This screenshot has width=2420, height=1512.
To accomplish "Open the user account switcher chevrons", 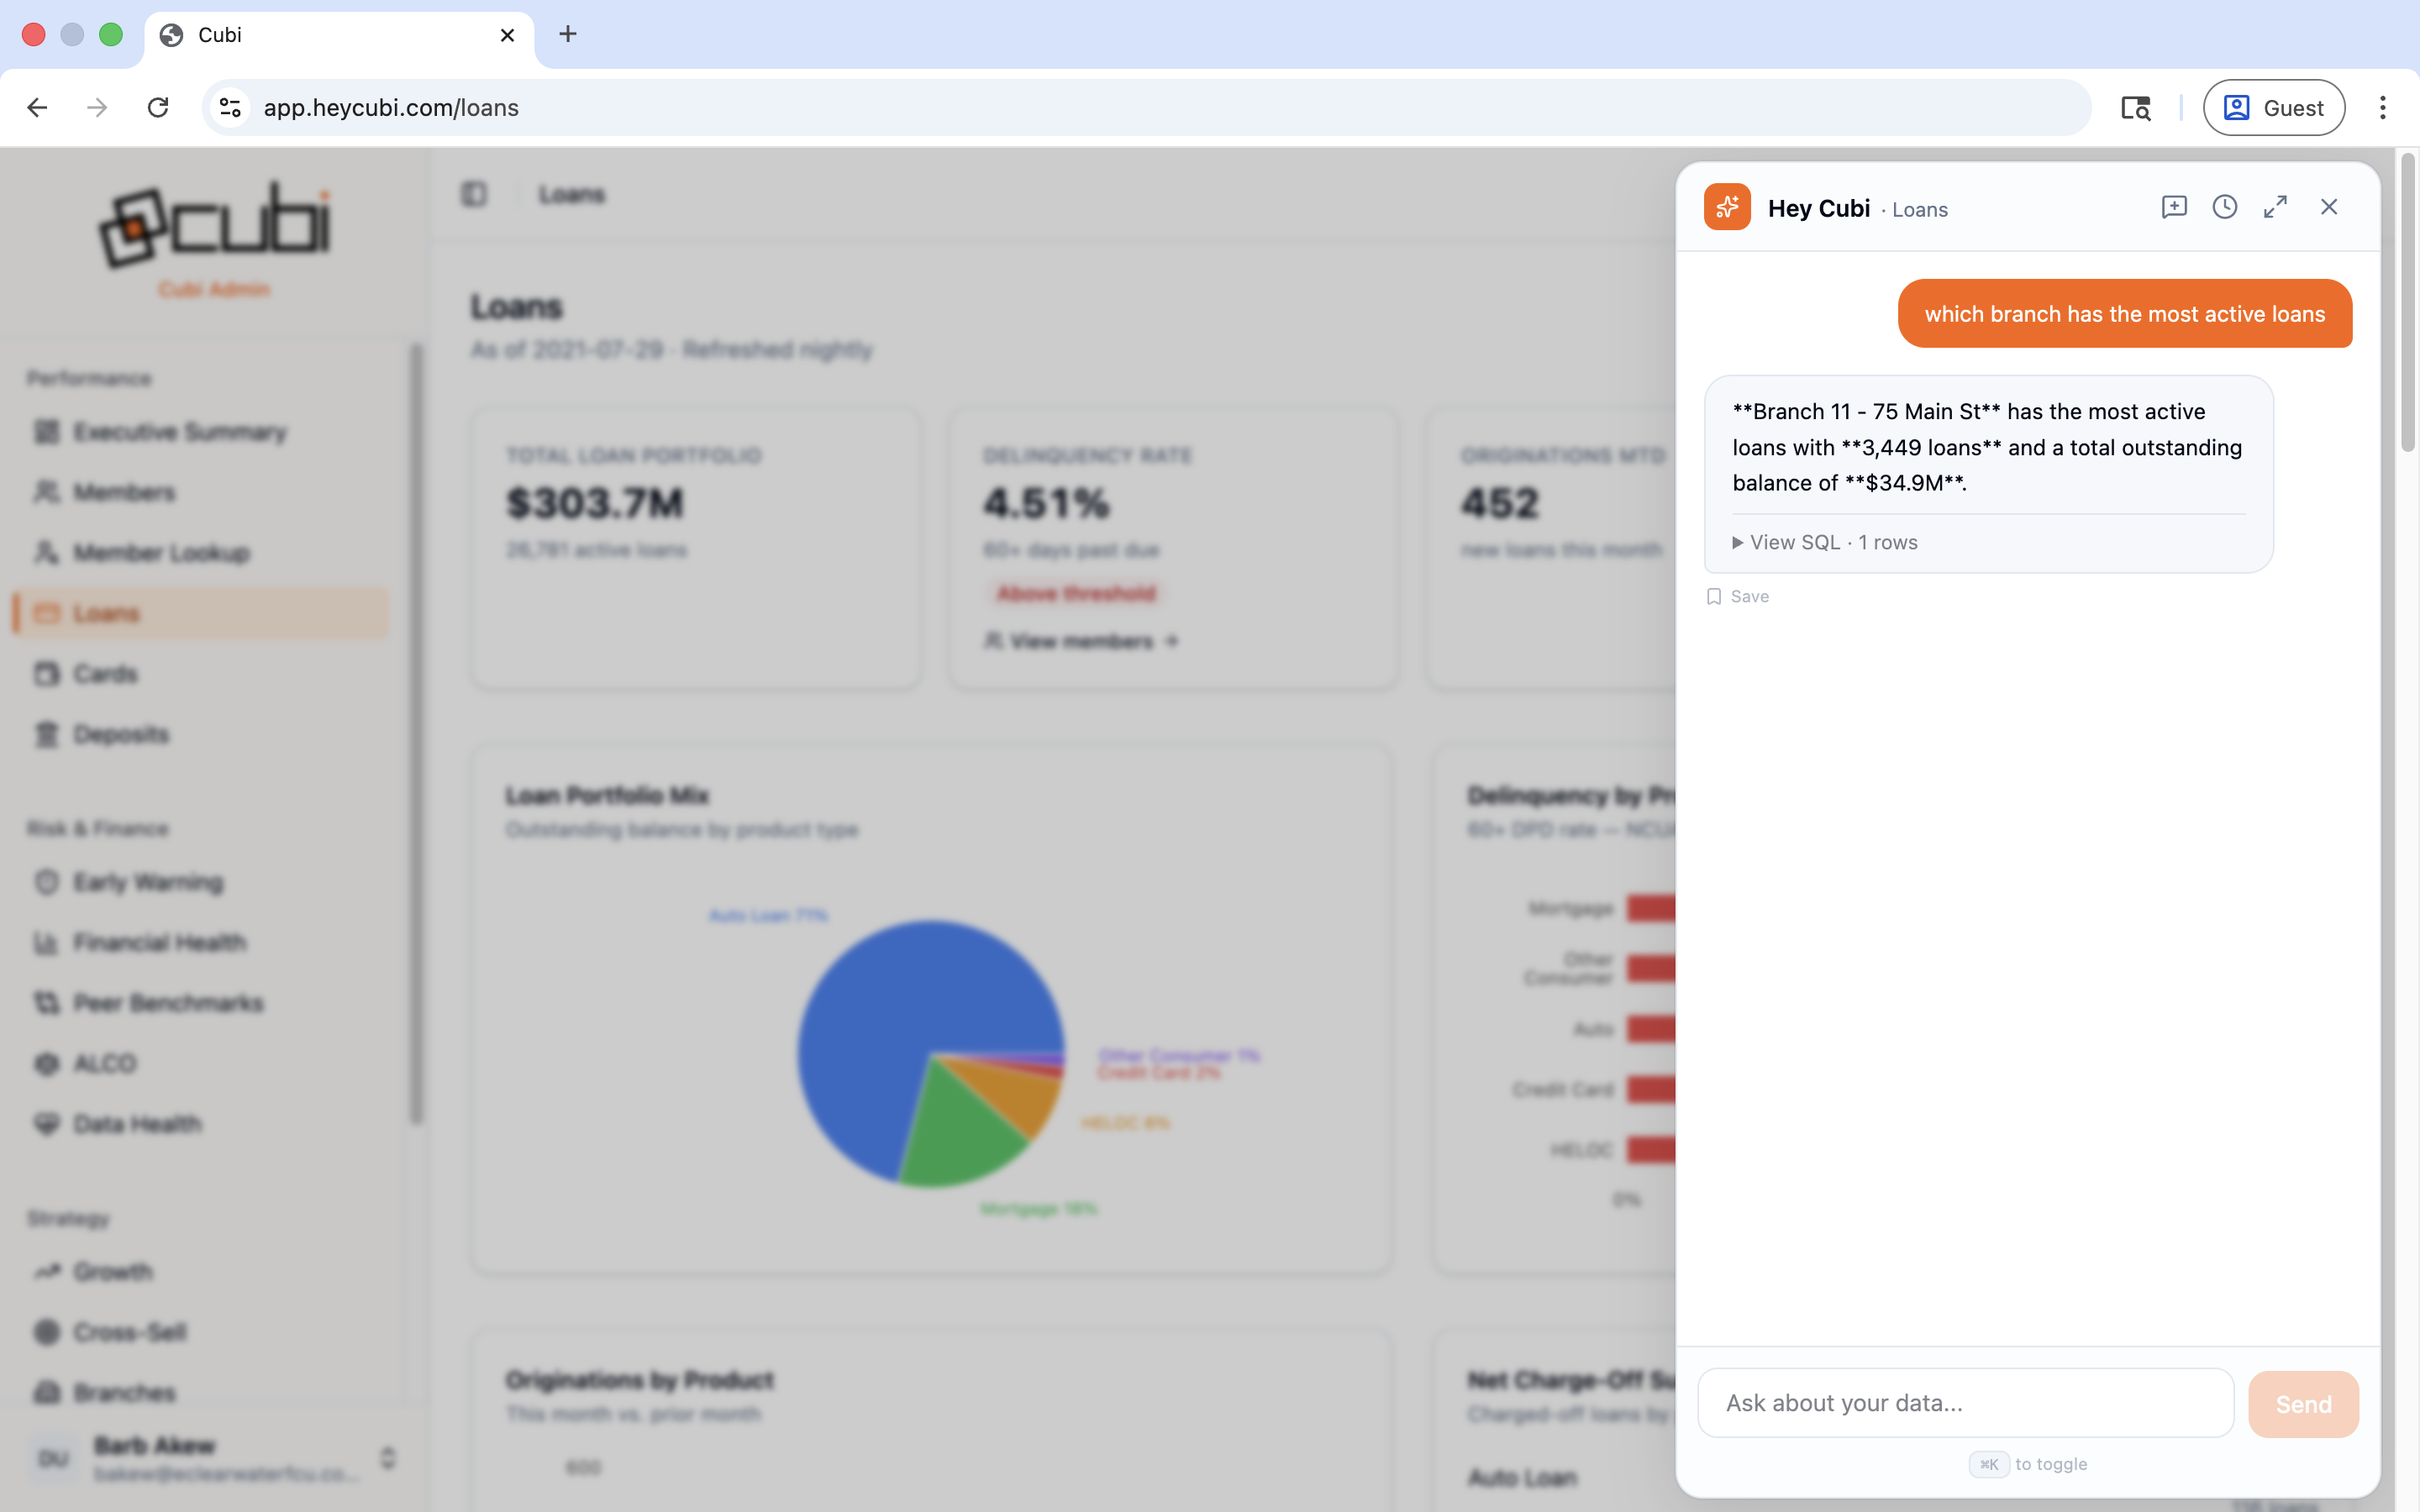I will point(388,1458).
